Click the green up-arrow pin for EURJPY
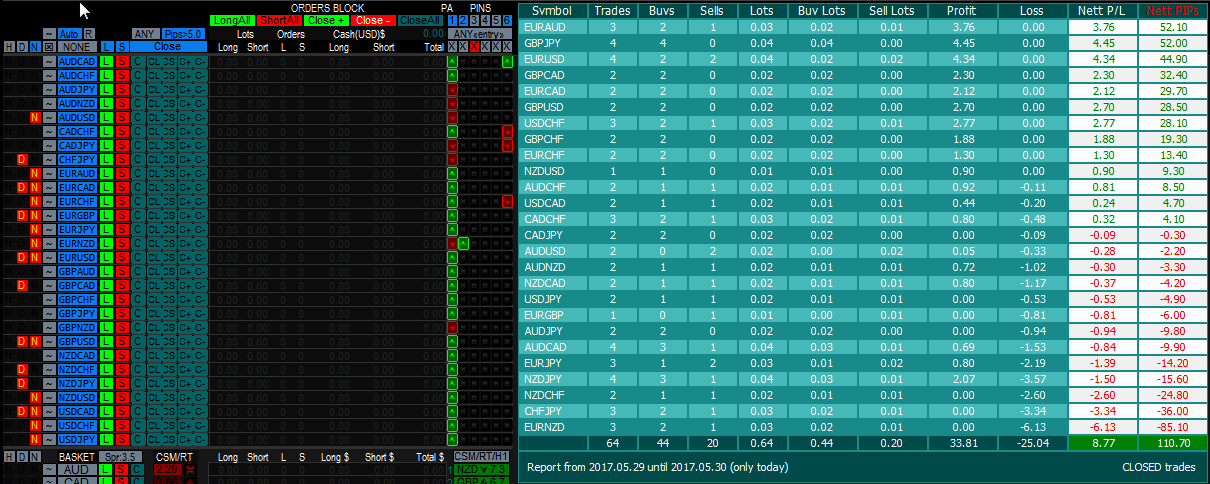Screen dimensions: 1210x484 [x=453, y=229]
